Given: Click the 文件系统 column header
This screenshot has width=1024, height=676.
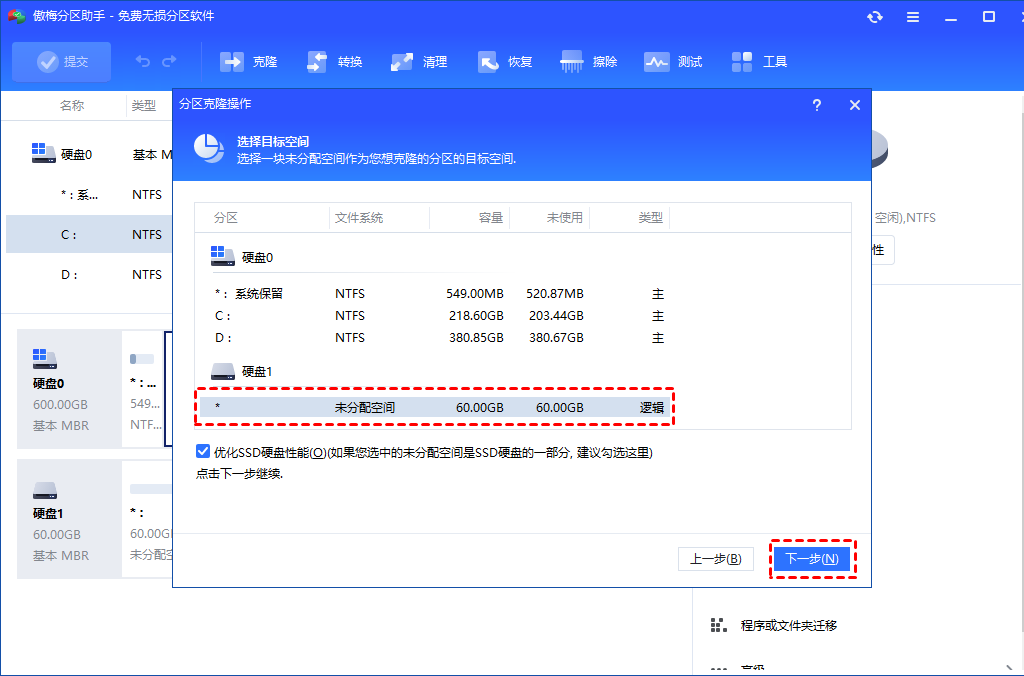Looking at the screenshot, I should (359, 217).
